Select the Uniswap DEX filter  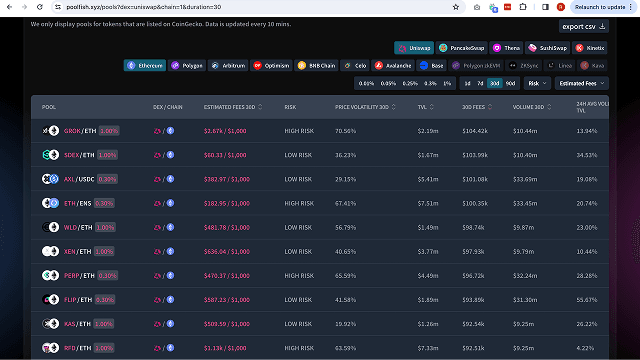click(x=414, y=48)
